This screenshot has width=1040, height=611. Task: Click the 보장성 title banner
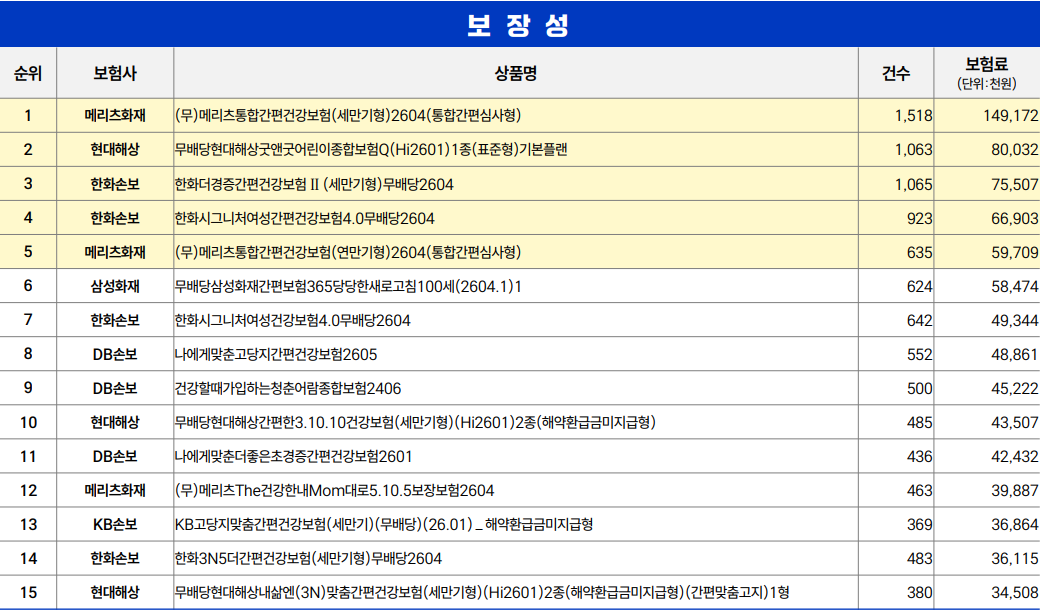pyautogui.click(x=520, y=24)
